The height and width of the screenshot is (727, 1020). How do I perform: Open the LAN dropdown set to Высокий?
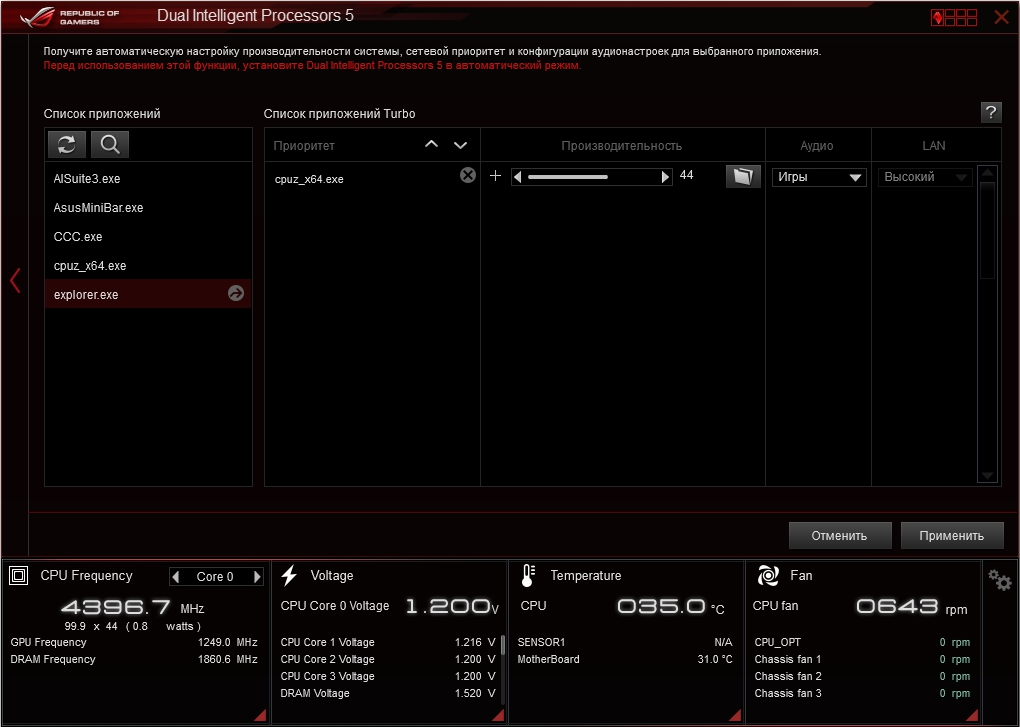(924, 177)
